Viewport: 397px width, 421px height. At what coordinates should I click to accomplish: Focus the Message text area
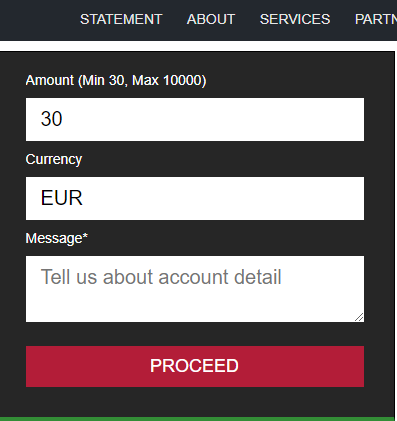tap(195, 289)
